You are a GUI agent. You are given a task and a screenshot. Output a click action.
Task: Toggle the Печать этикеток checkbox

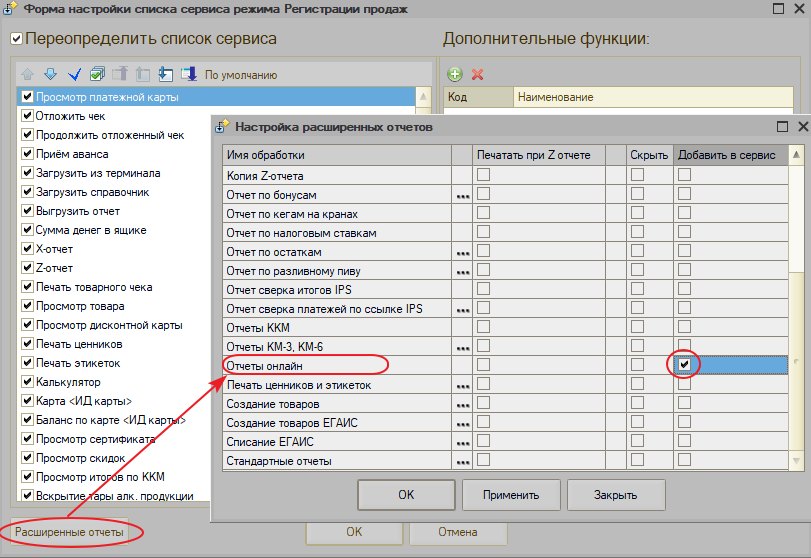coord(27,363)
